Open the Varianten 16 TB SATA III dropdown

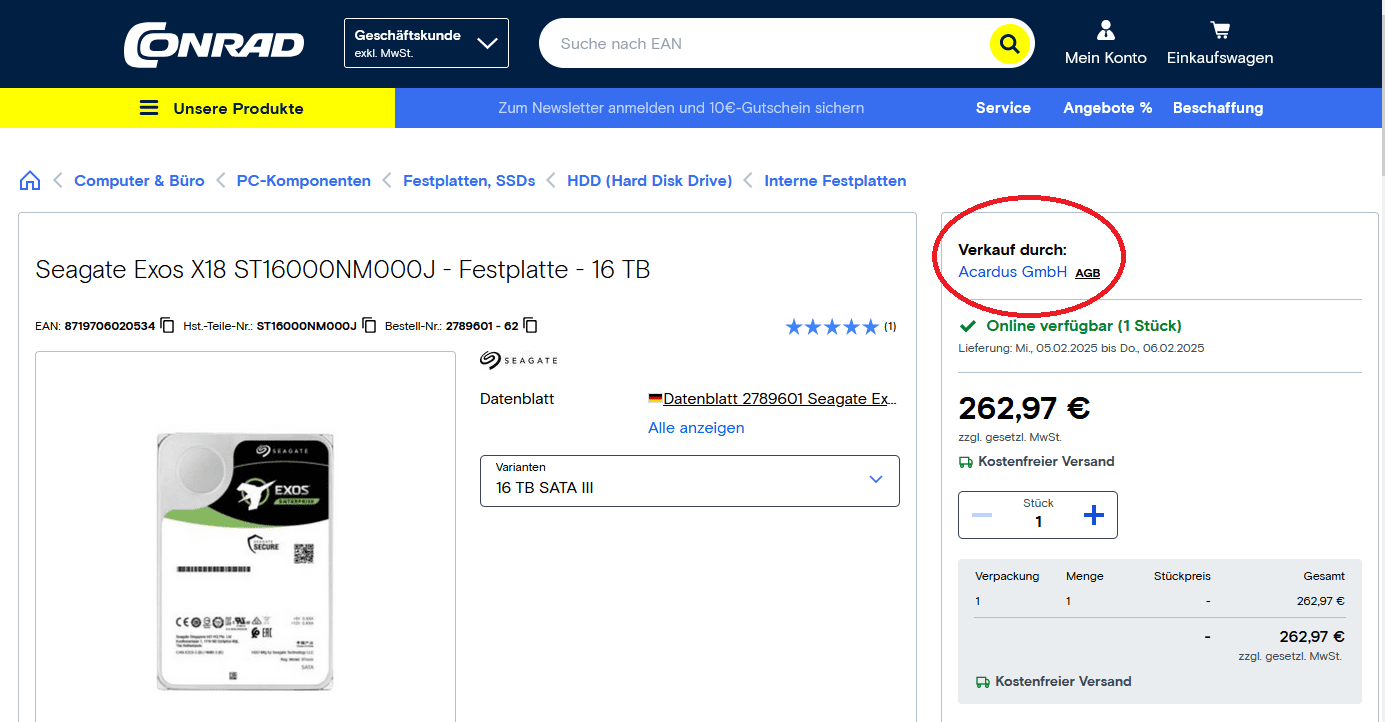click(690, 481)
